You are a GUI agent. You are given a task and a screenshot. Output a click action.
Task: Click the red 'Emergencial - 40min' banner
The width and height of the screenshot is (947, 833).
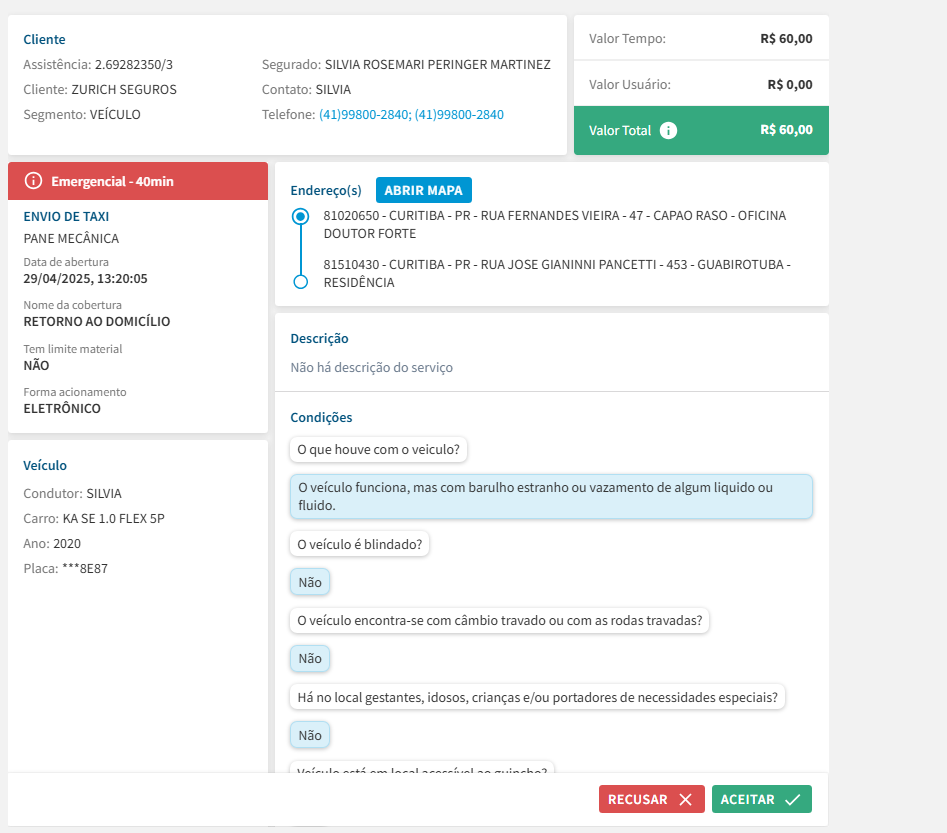pyautogui.click(x=138, y=181)
